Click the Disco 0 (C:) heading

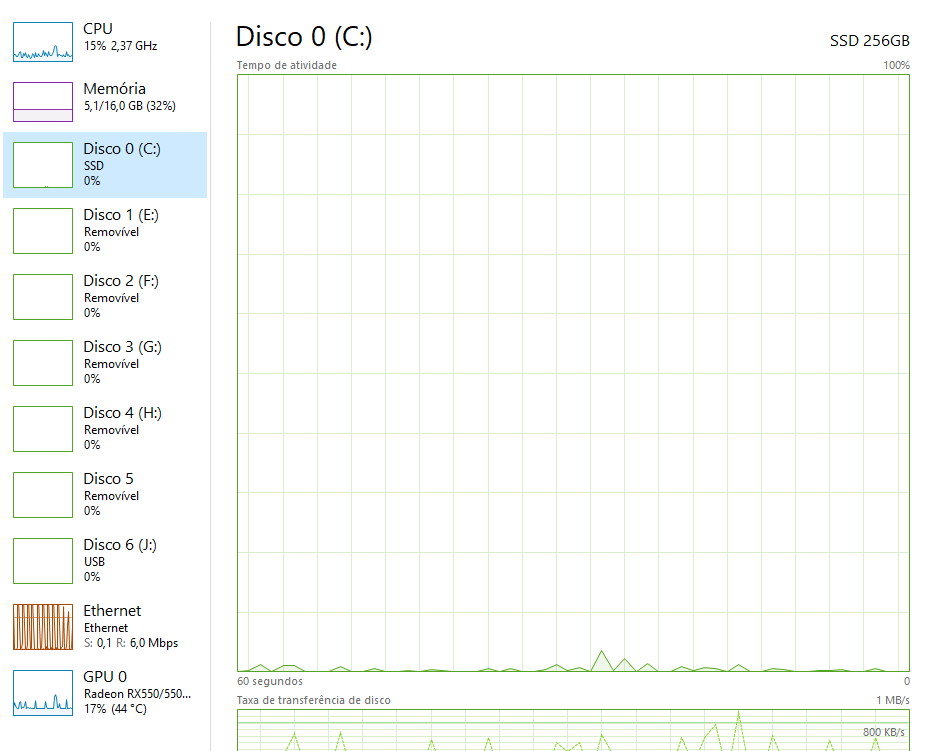[x=304, y=37]
